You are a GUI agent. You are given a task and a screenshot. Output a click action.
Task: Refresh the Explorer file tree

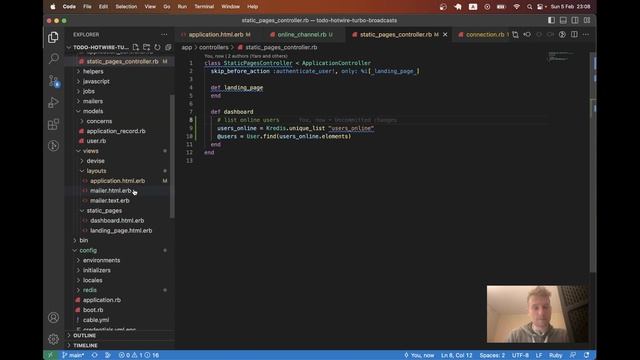tap(157, 47)
